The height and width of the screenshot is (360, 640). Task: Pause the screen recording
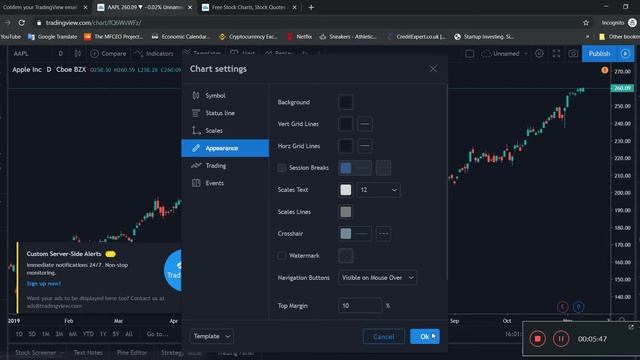pyautogui.click(x=561, y=339)
